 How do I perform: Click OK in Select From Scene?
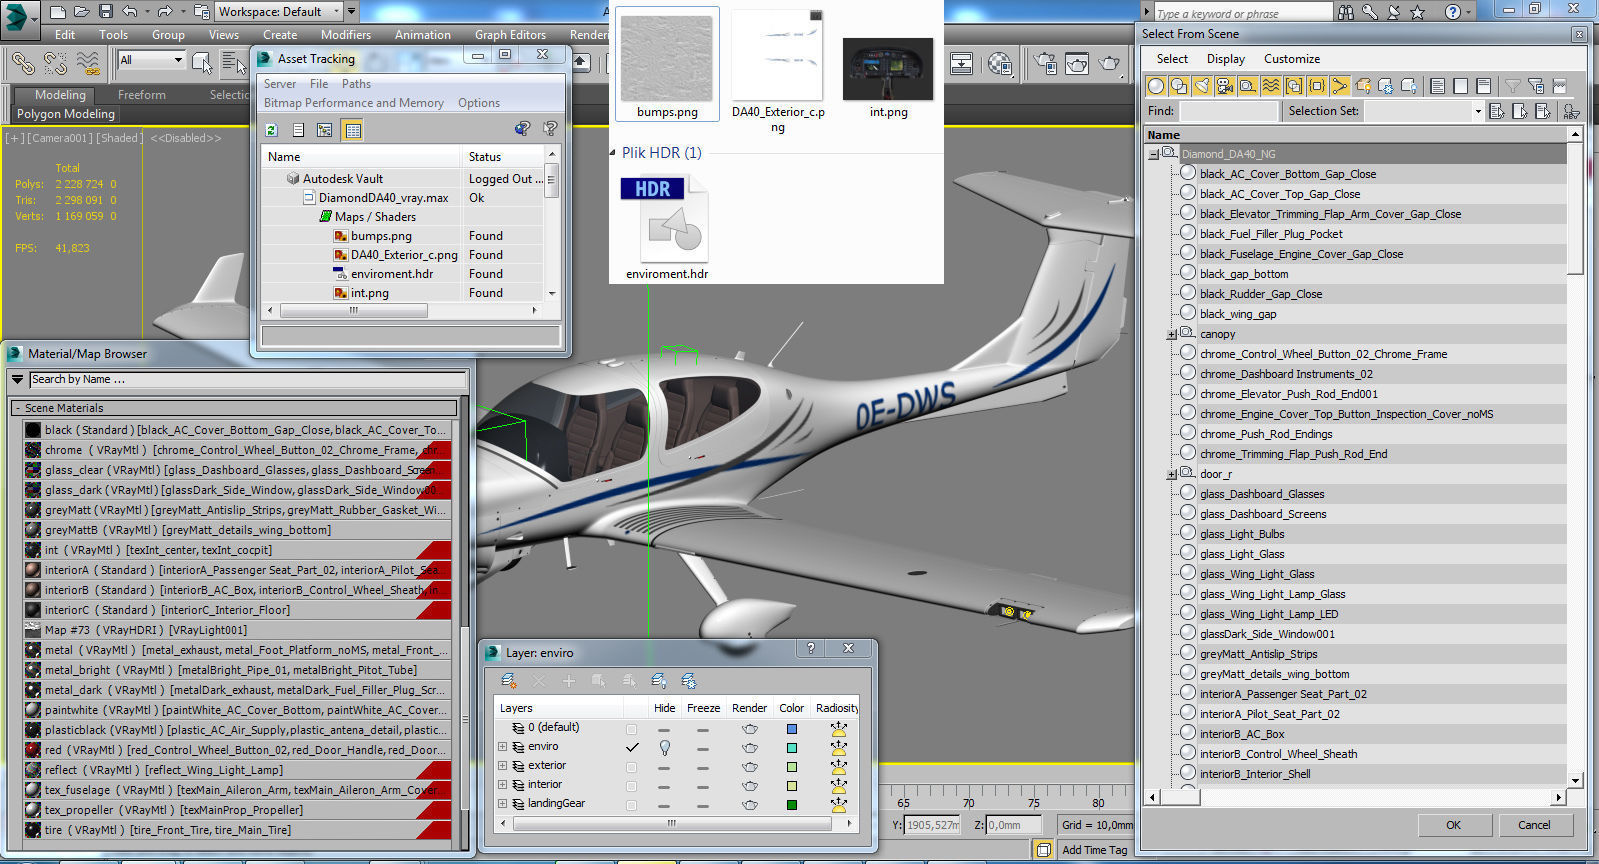point(1453,825)
